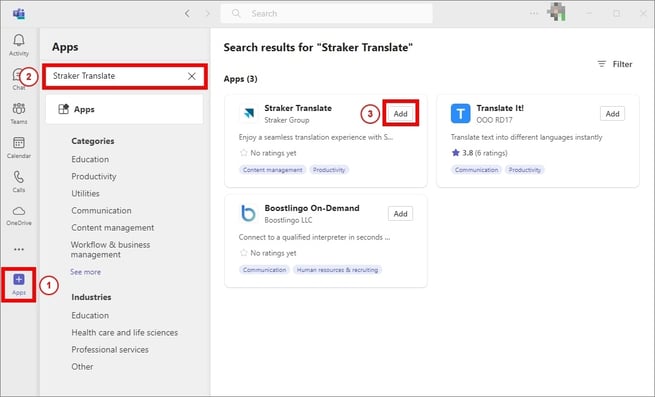The width and height of the screenshot is (655, 397).
Task: Click the Boostlingo LLC publisher name
Action: point(288,220)
